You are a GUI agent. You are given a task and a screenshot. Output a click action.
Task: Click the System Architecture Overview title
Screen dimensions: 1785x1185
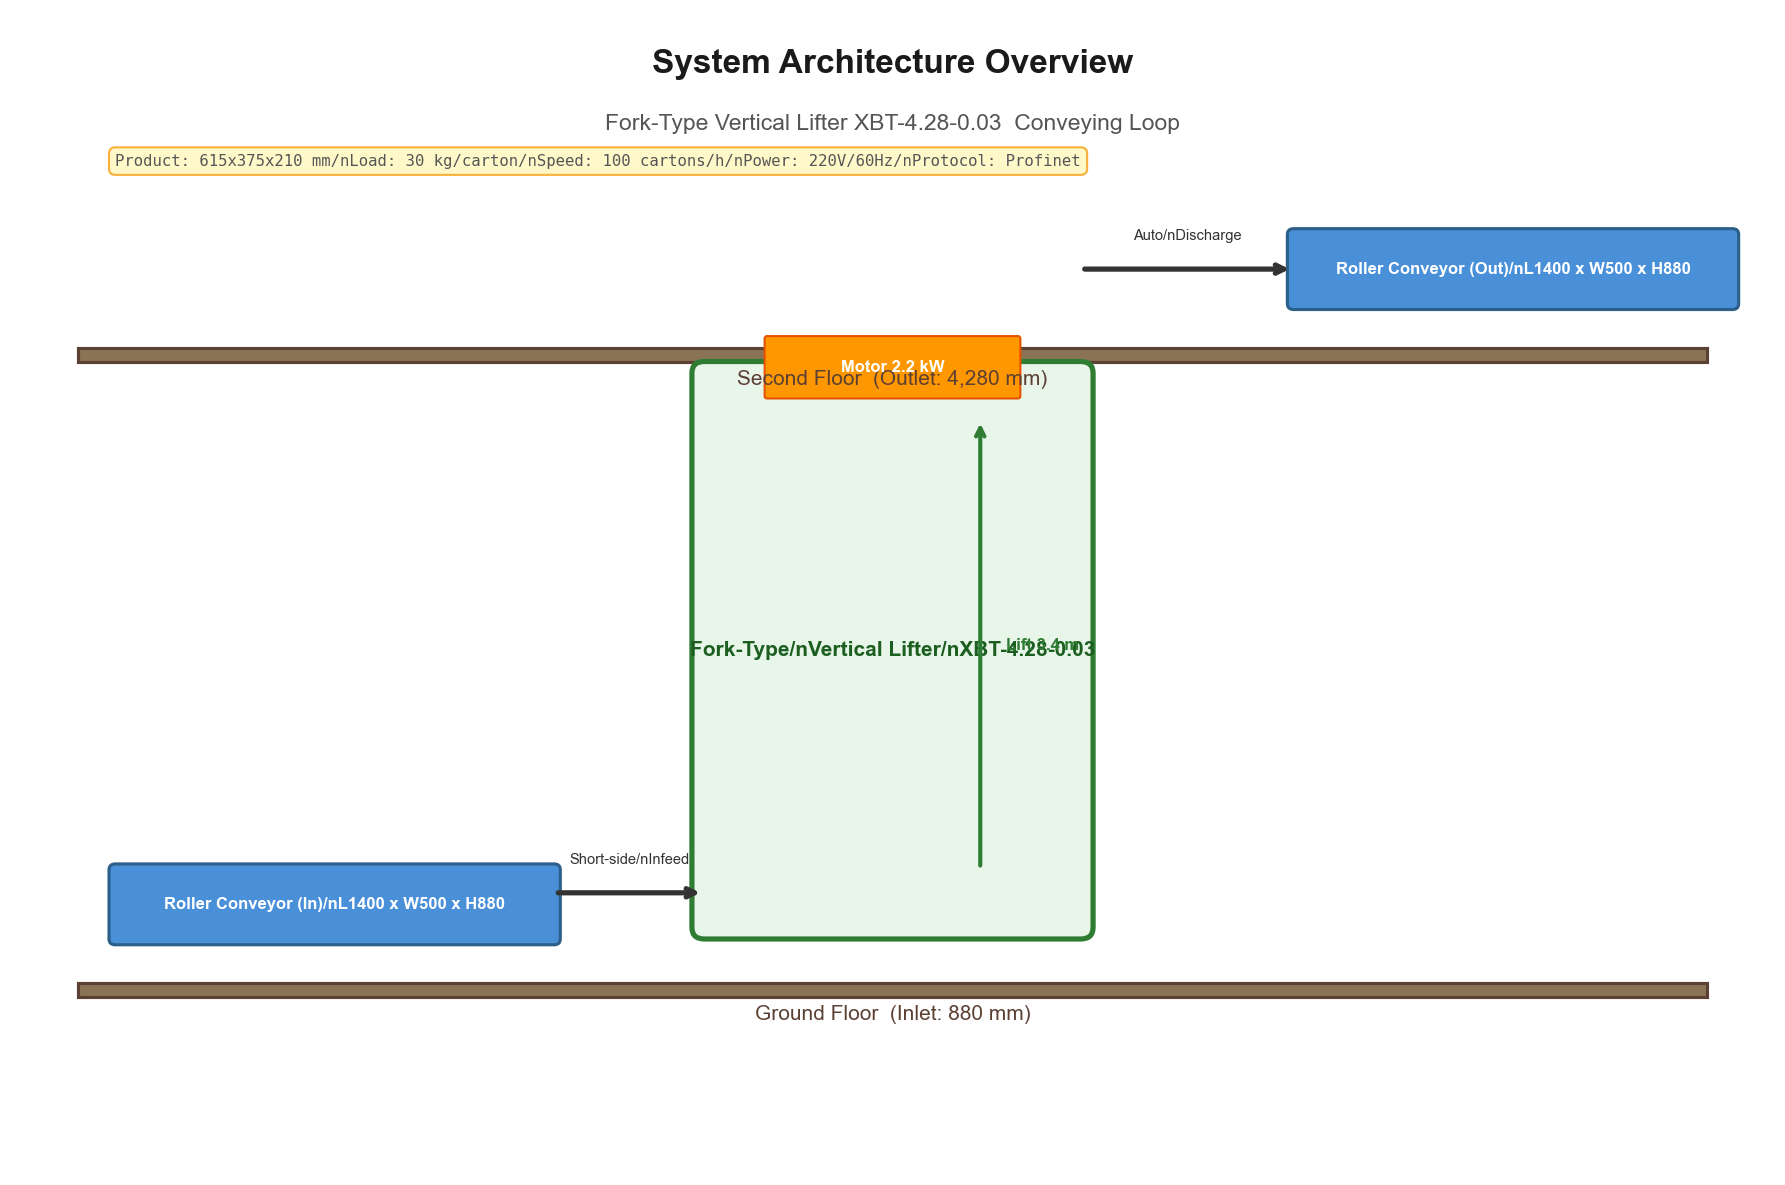pos(892,62)
